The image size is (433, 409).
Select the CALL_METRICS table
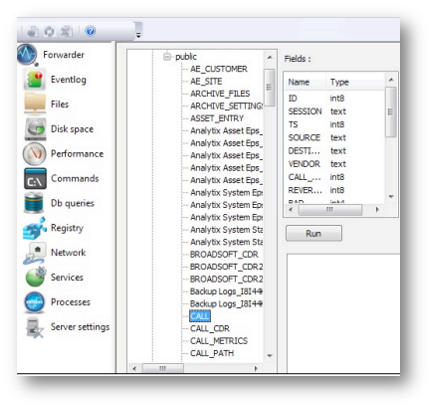[219, 341]
